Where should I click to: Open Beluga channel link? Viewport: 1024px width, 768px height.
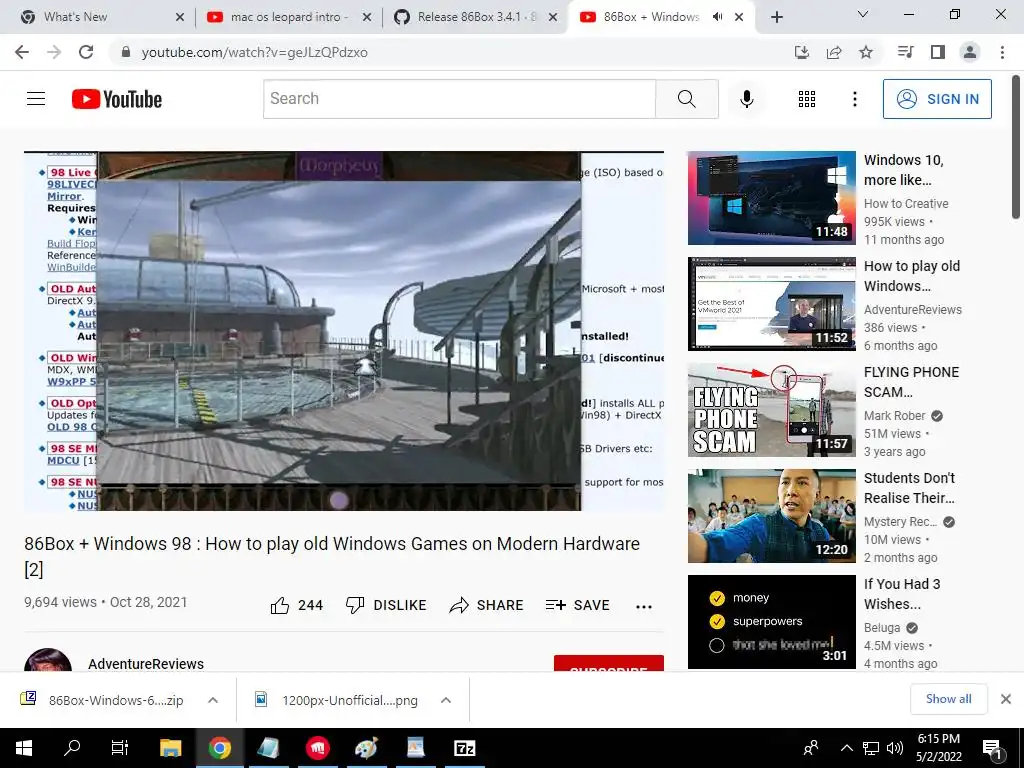click(x=882, y=628)
